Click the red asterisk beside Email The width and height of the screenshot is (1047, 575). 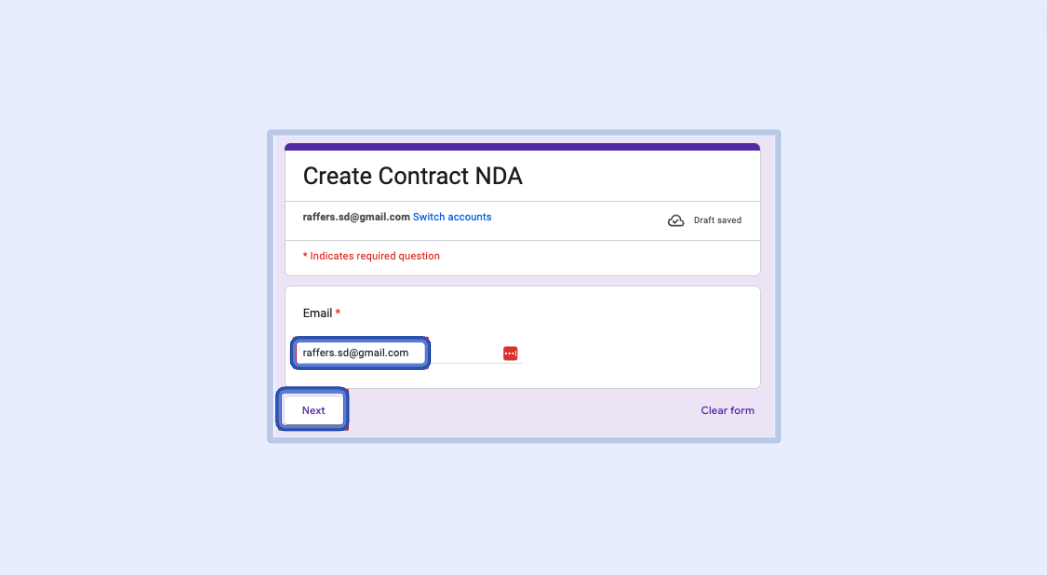tap(338, 313)
